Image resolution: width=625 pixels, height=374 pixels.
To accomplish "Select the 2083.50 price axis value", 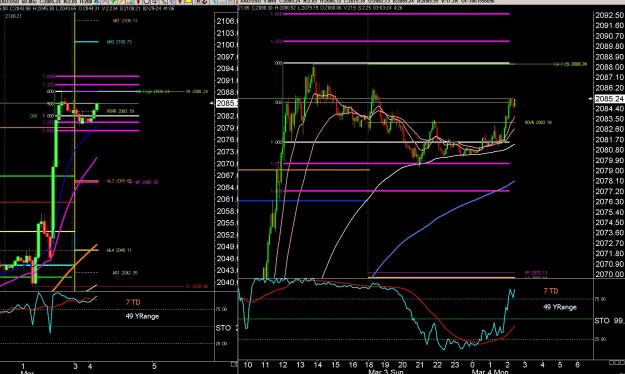I will point(609,119).
